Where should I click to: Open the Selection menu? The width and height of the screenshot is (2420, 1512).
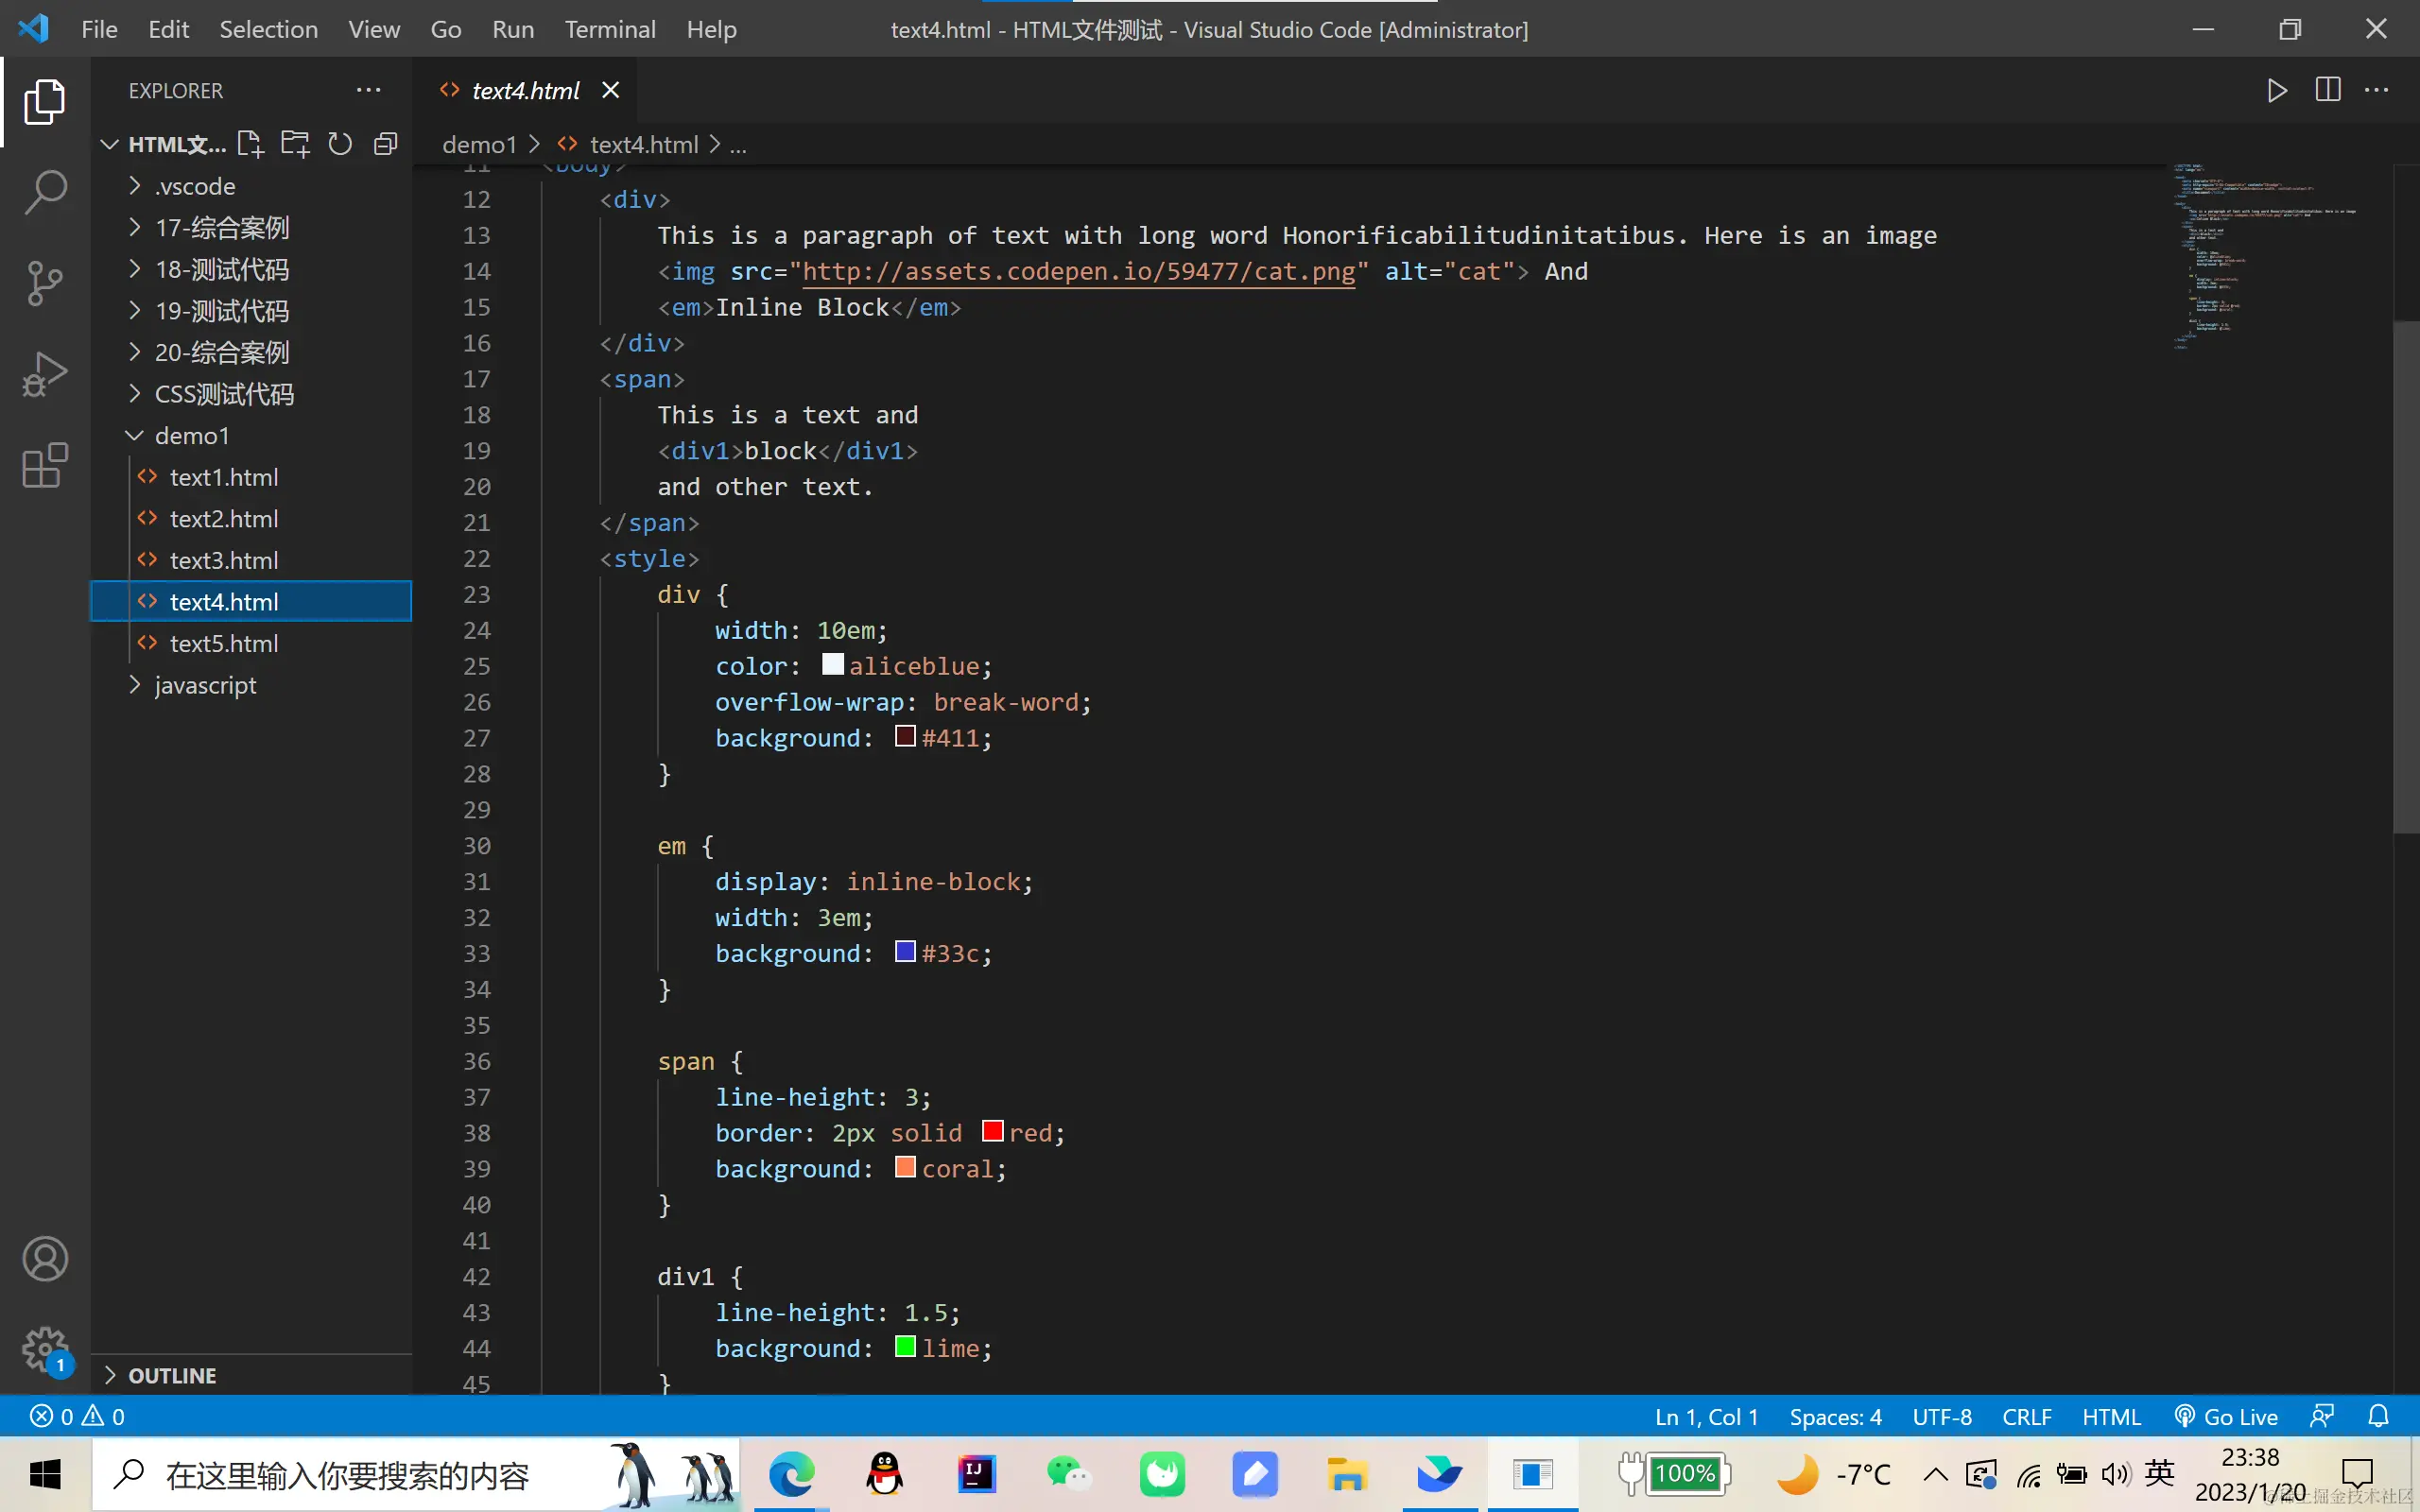tap(268, 29)
